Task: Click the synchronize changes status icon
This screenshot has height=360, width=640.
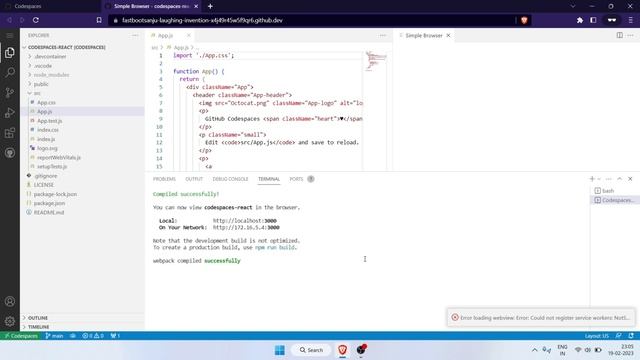Action: coord(73,336)
